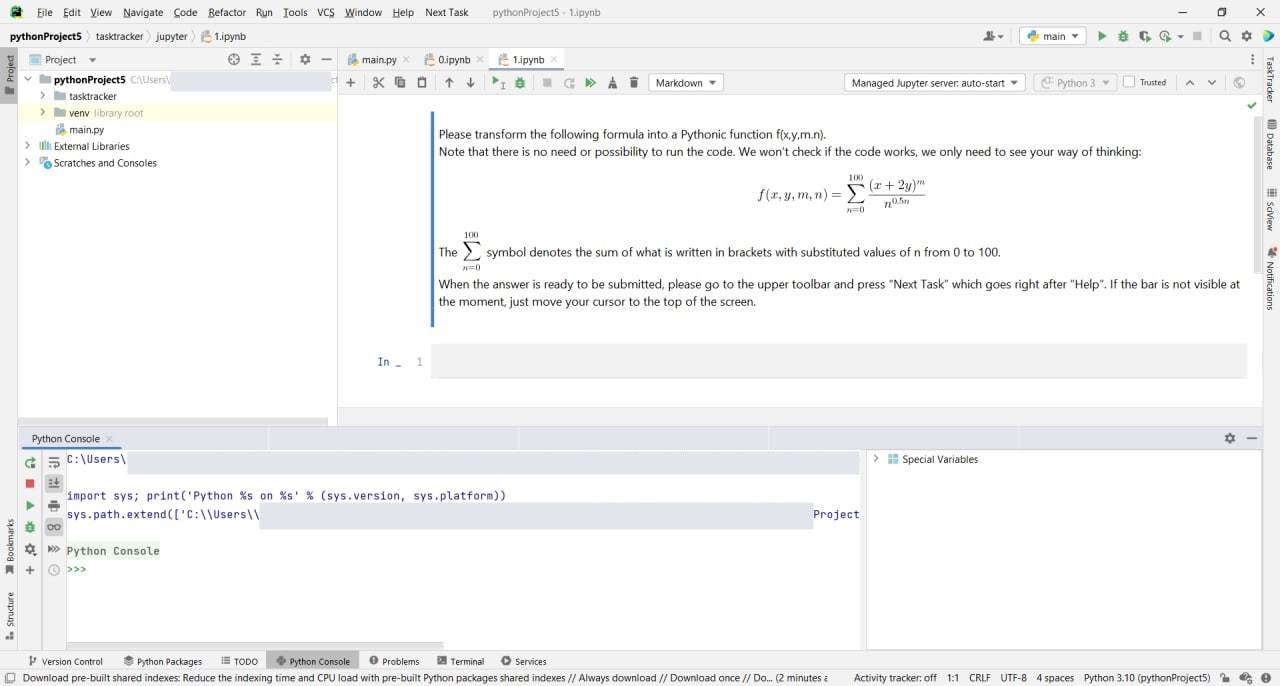Open the Markdown cell type dropdown

click(x=686, y=83)
